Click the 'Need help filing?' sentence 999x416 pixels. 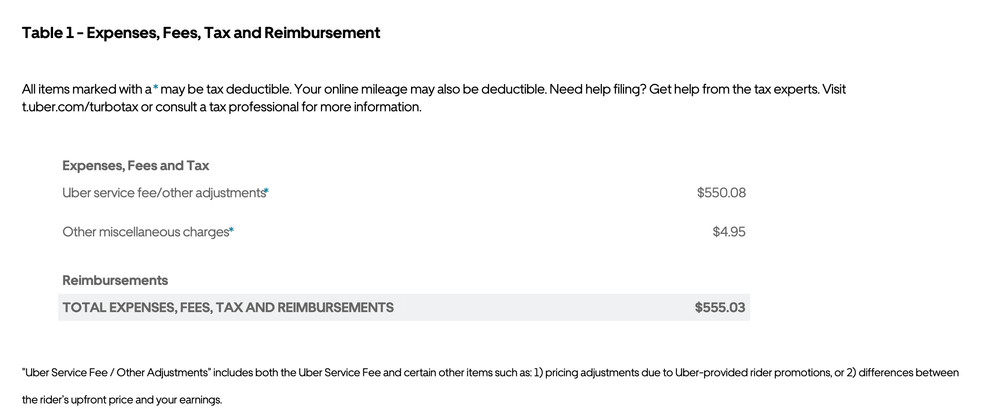pos(598,89)
